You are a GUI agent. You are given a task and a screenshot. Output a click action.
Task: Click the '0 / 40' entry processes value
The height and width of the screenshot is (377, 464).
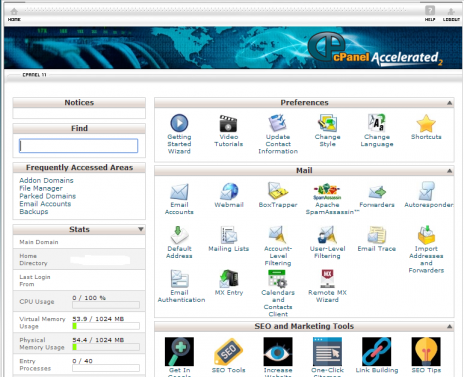83,361
